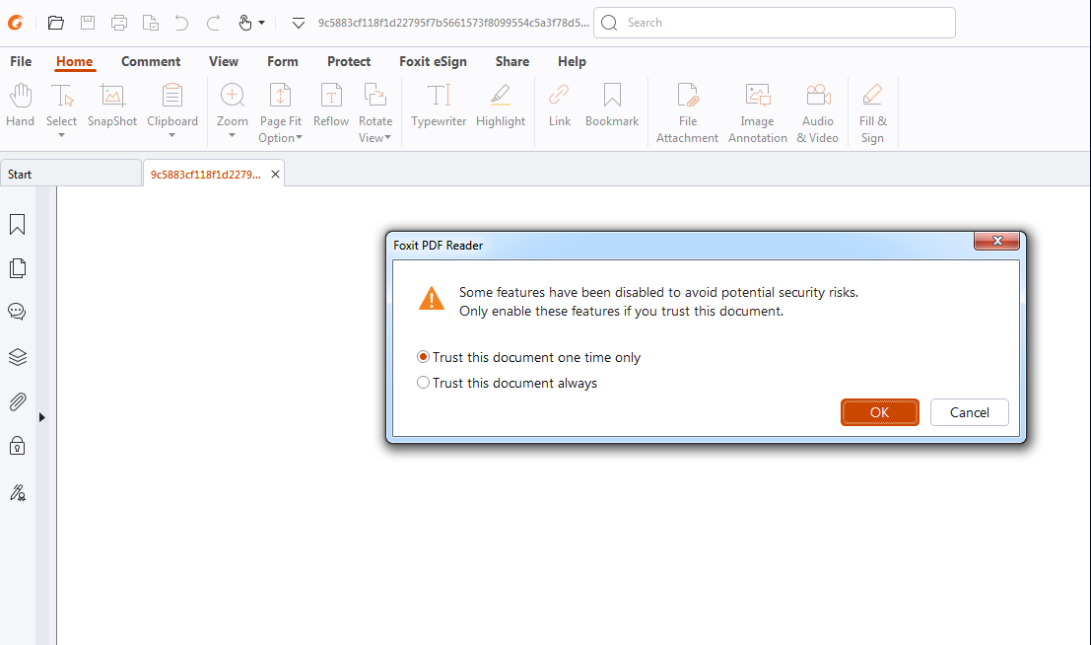Open a file with the folder icon
The height and width of the screenshot is (645, 1091).
56,23
